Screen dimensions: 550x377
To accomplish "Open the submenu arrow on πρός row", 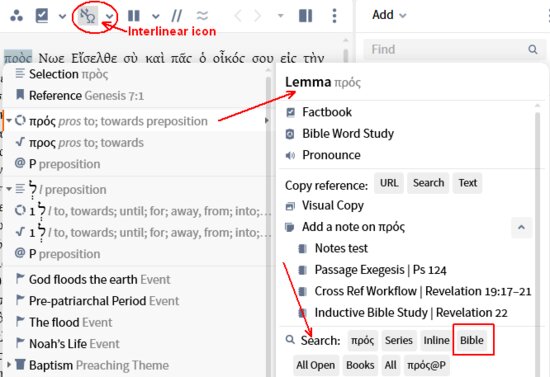I will point(267,121).
